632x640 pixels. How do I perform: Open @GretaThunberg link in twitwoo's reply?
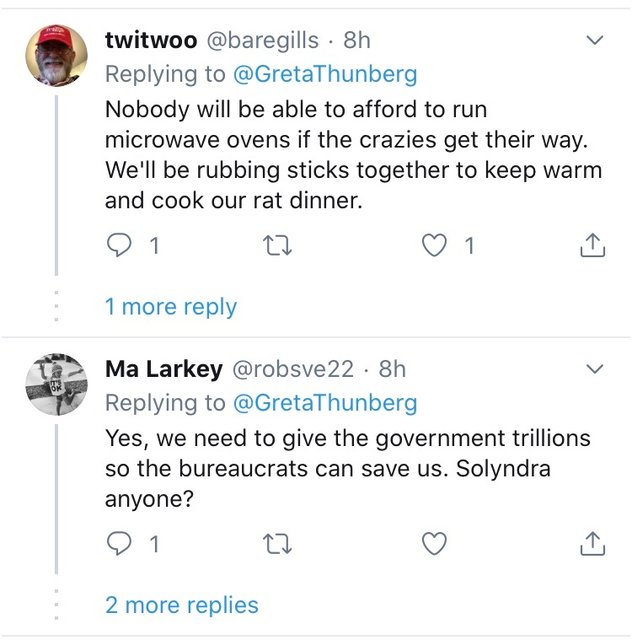(325, 74)
